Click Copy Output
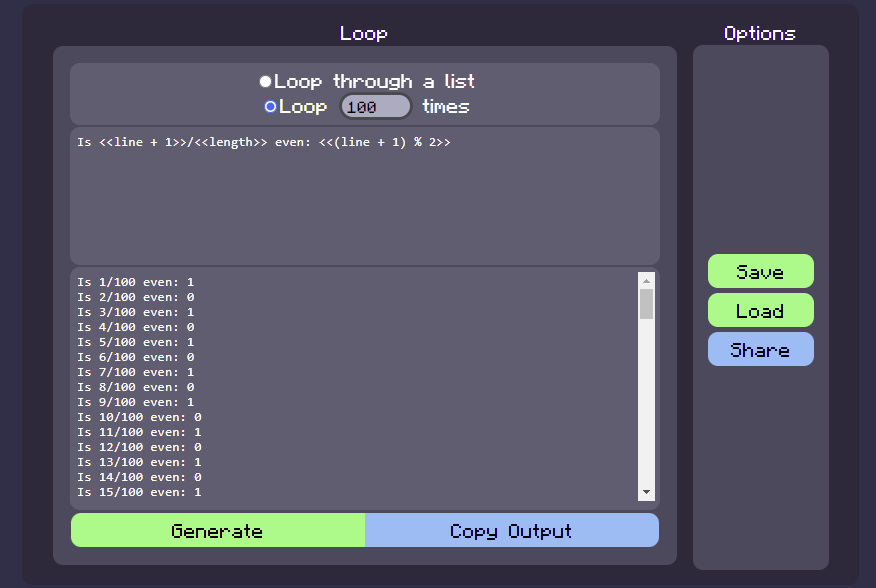This screenshot has width=876, height=588. pos(512,529)
